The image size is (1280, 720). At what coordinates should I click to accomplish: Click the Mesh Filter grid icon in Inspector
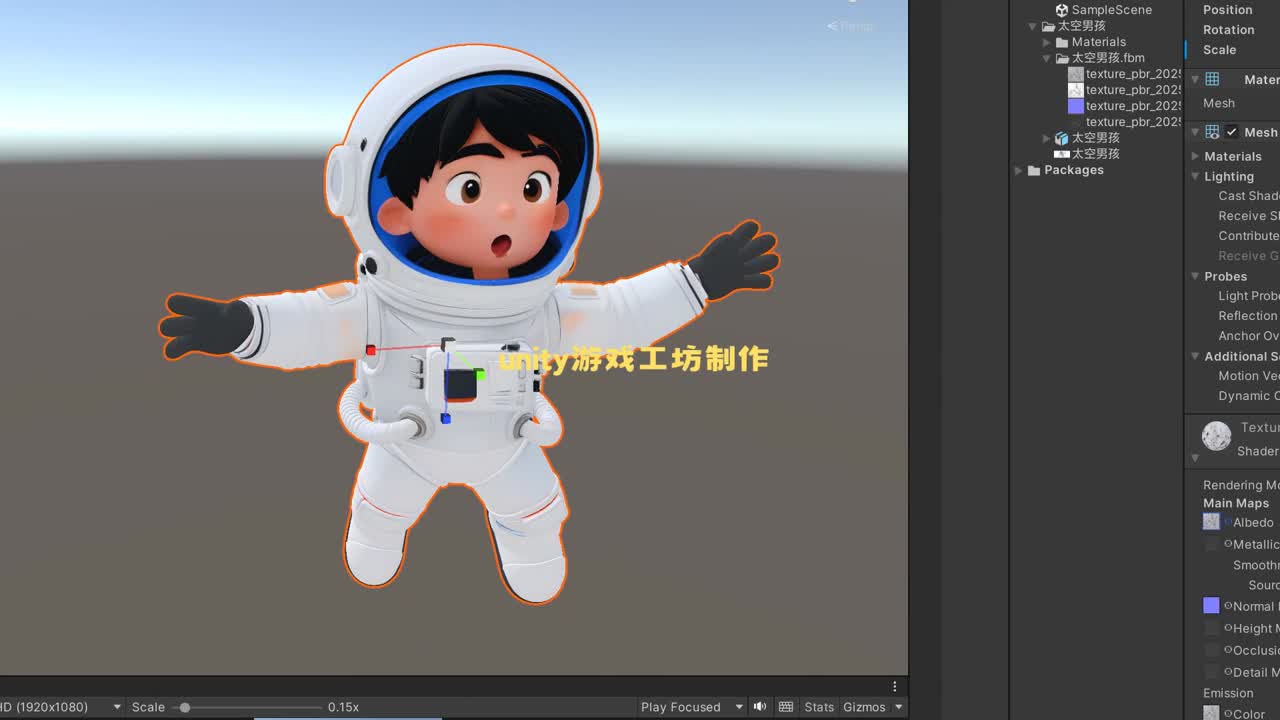(x=1212, y=79)
